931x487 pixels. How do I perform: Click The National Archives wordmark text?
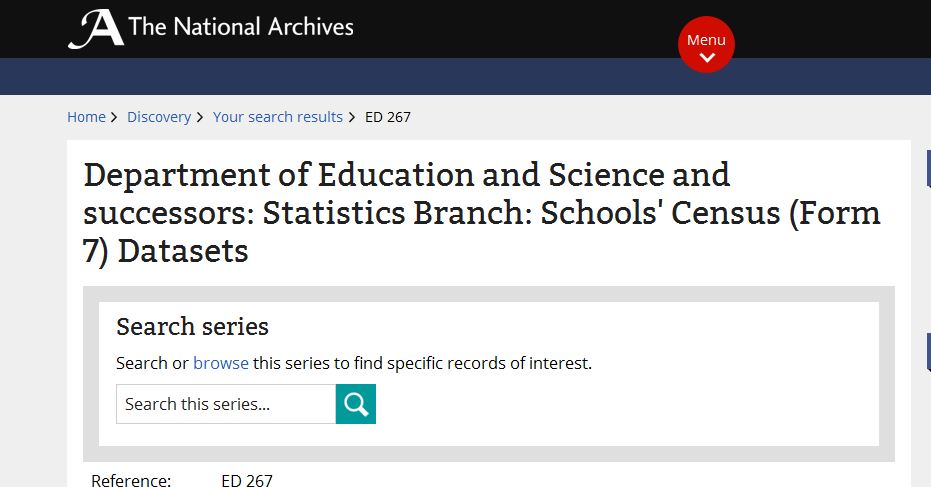point(240,27)
